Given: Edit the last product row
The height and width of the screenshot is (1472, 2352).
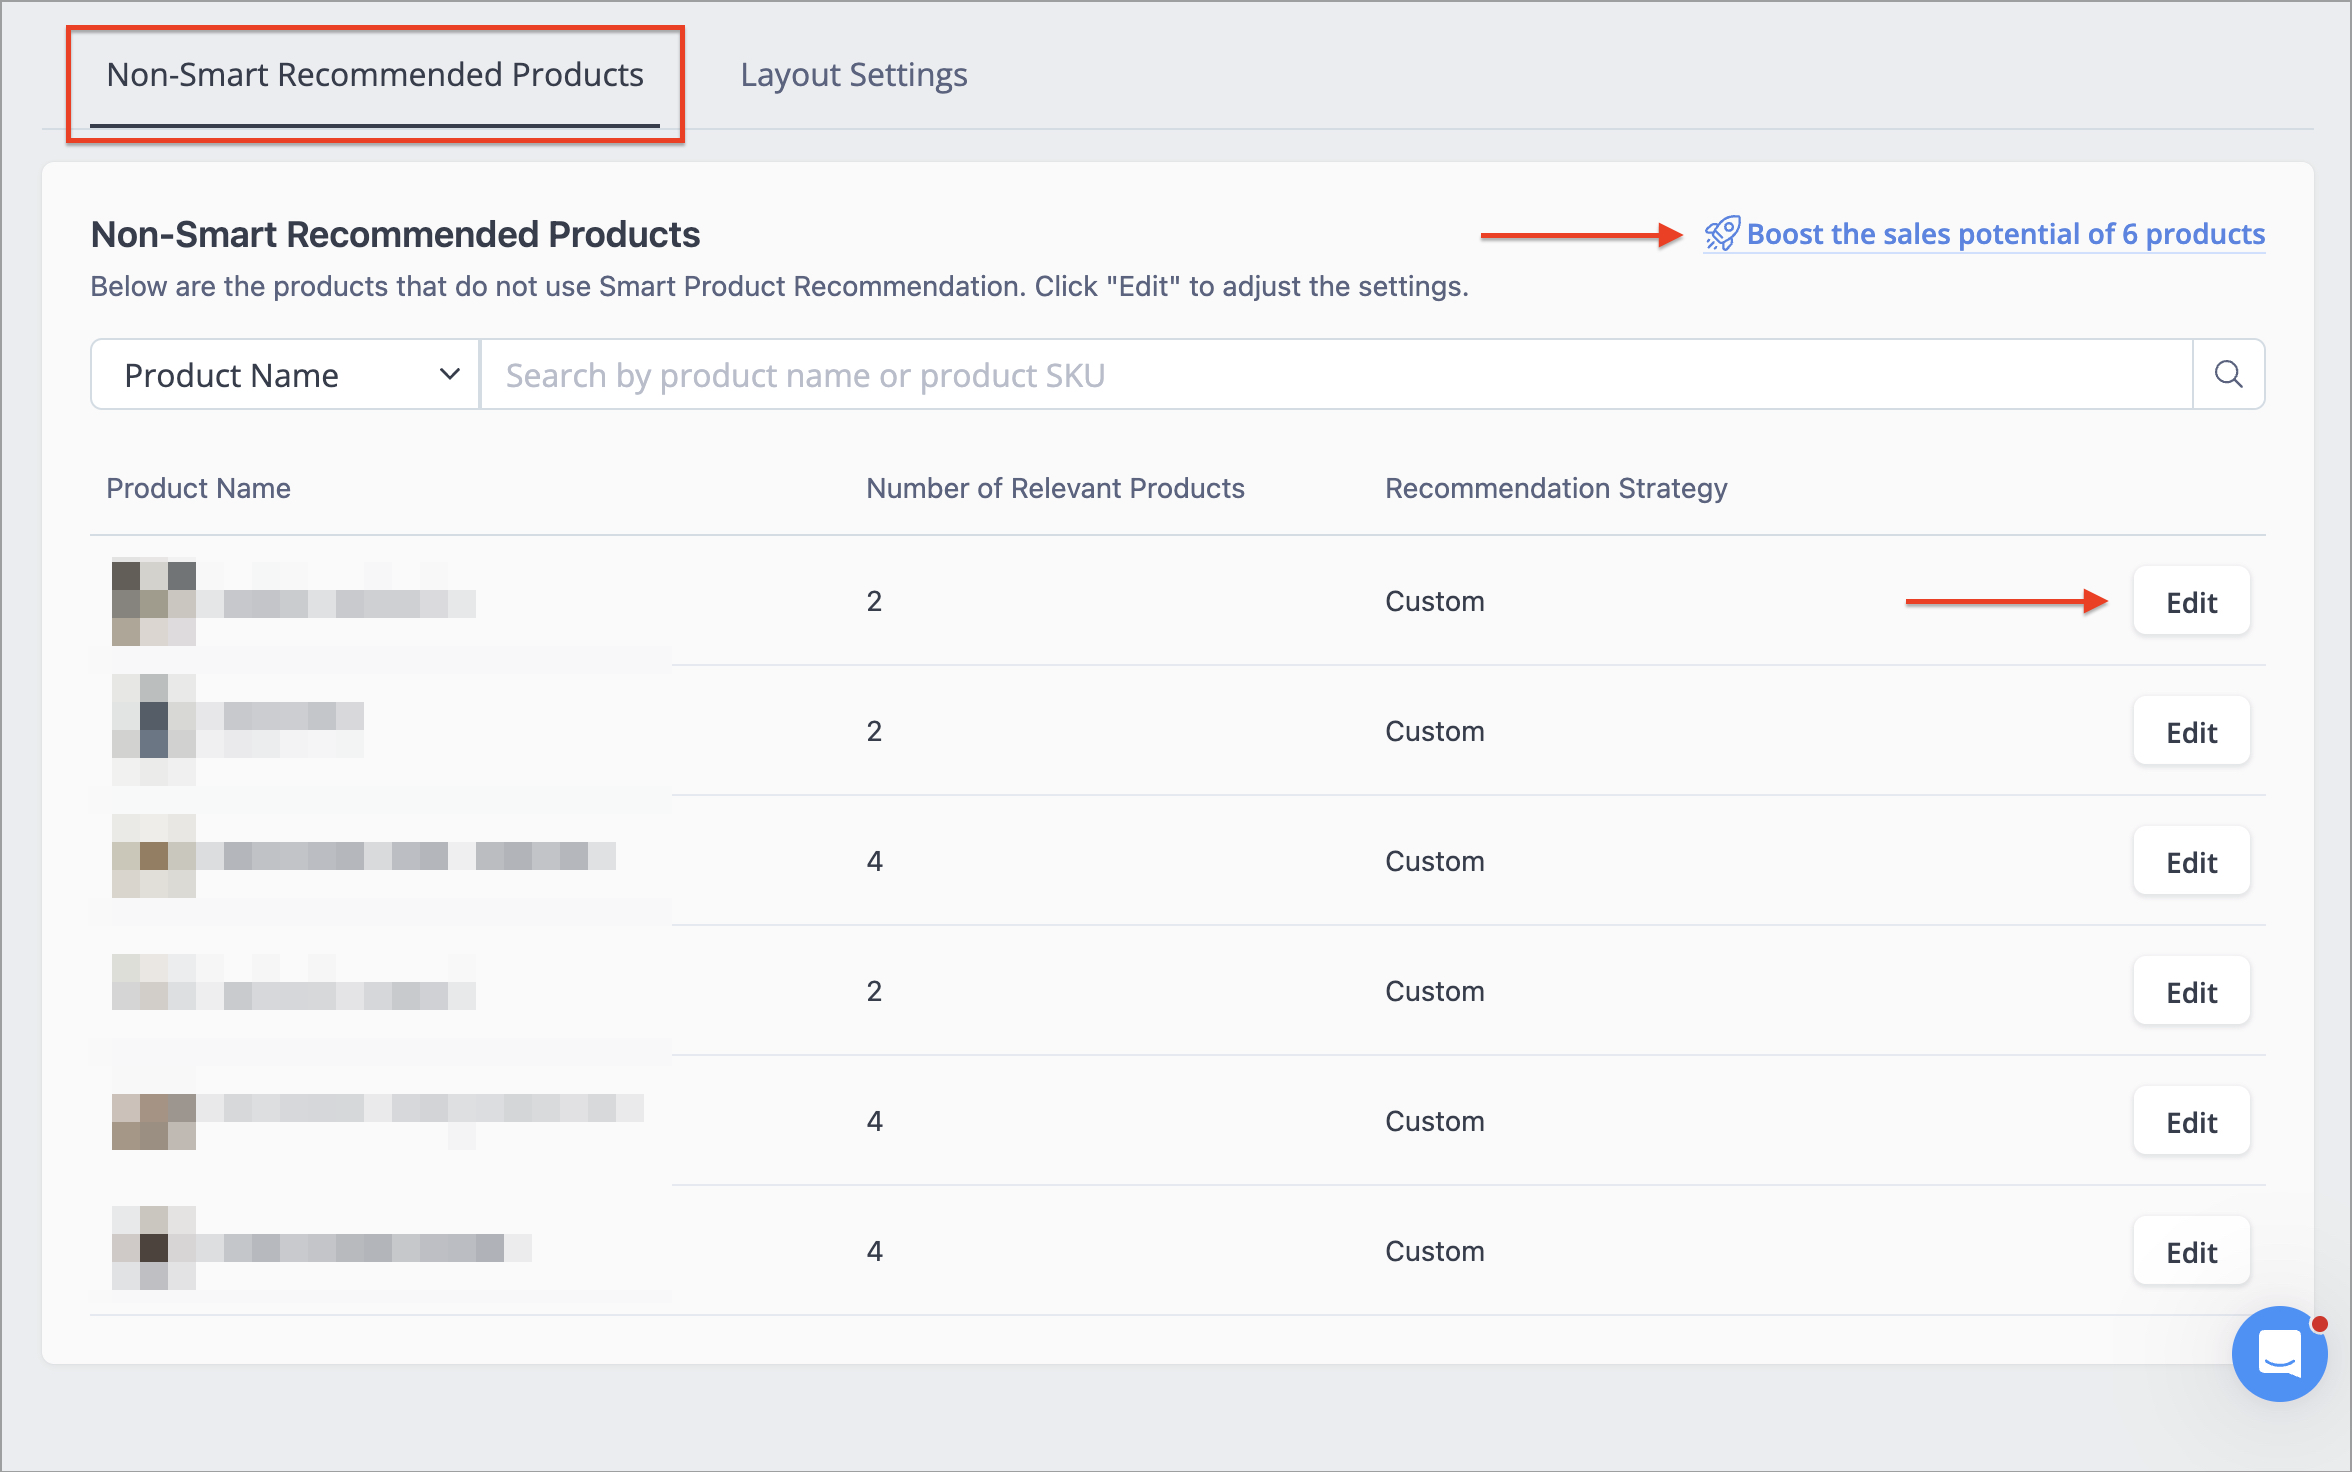Looking at the screenshot, I should coord(2191,1252).
